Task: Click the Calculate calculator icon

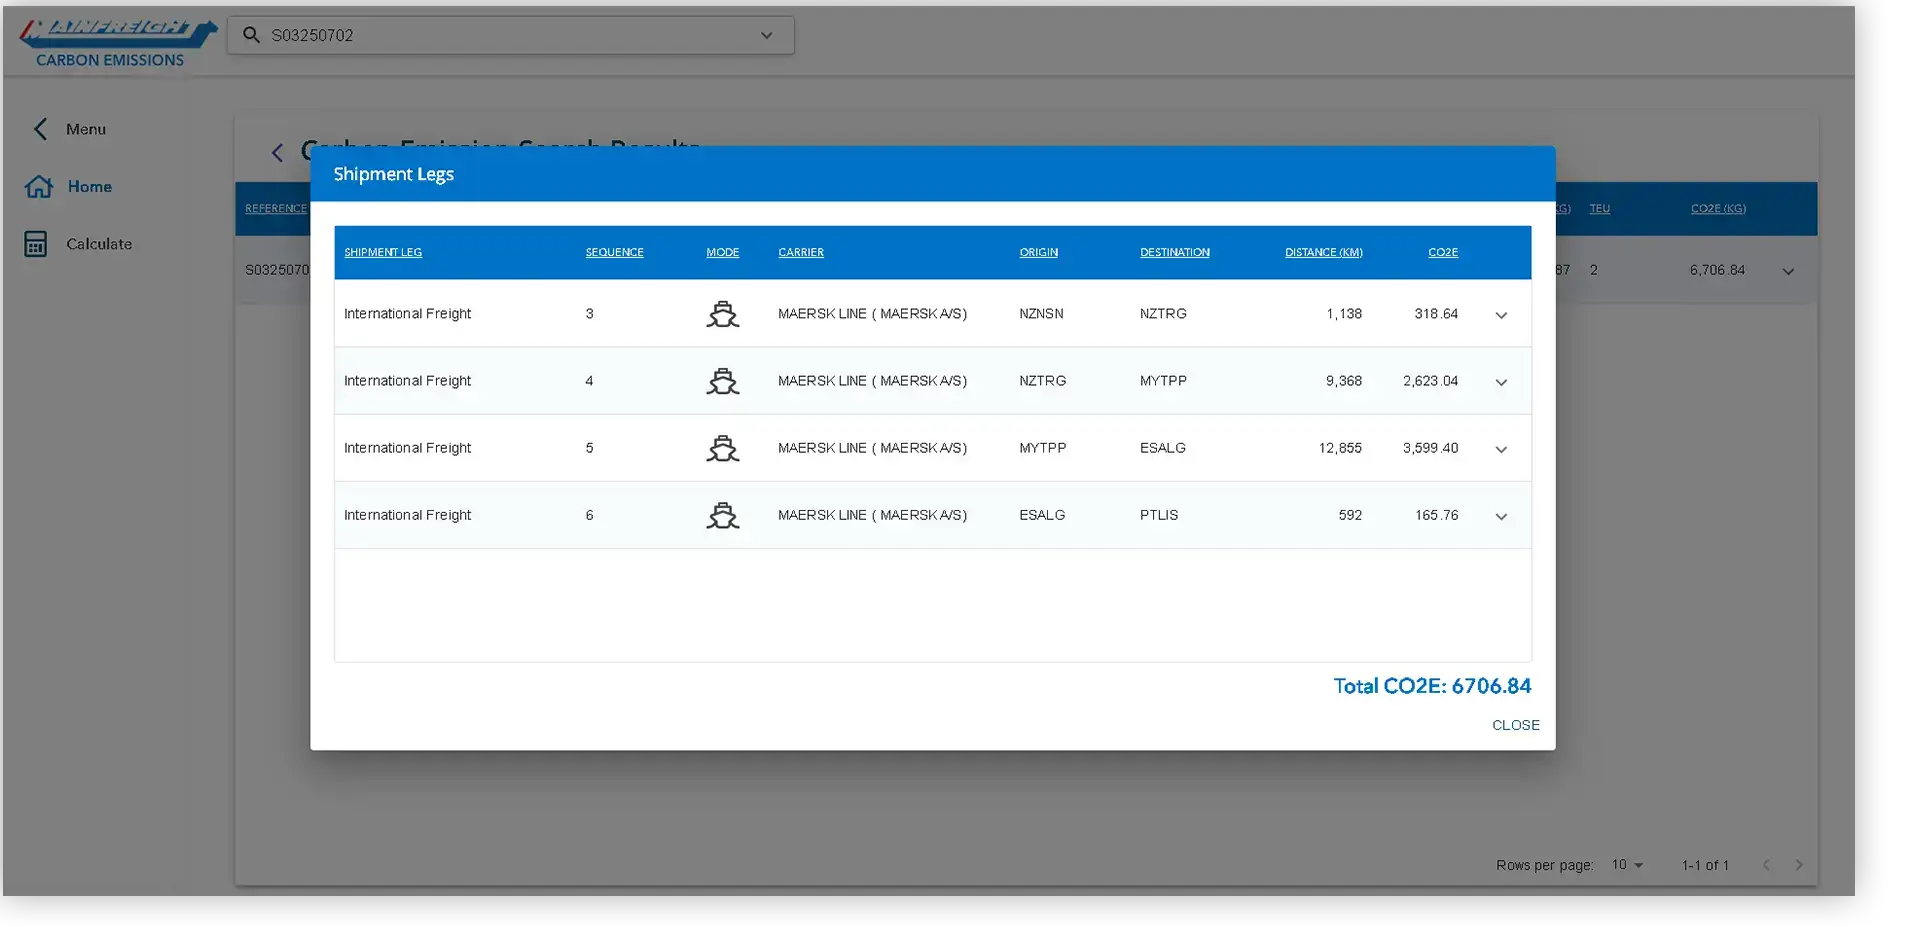Action: (36, 244)
